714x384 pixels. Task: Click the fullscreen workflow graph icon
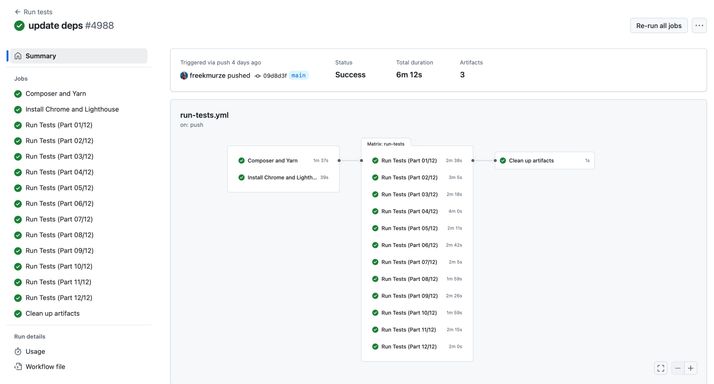(x=661, y=368)
